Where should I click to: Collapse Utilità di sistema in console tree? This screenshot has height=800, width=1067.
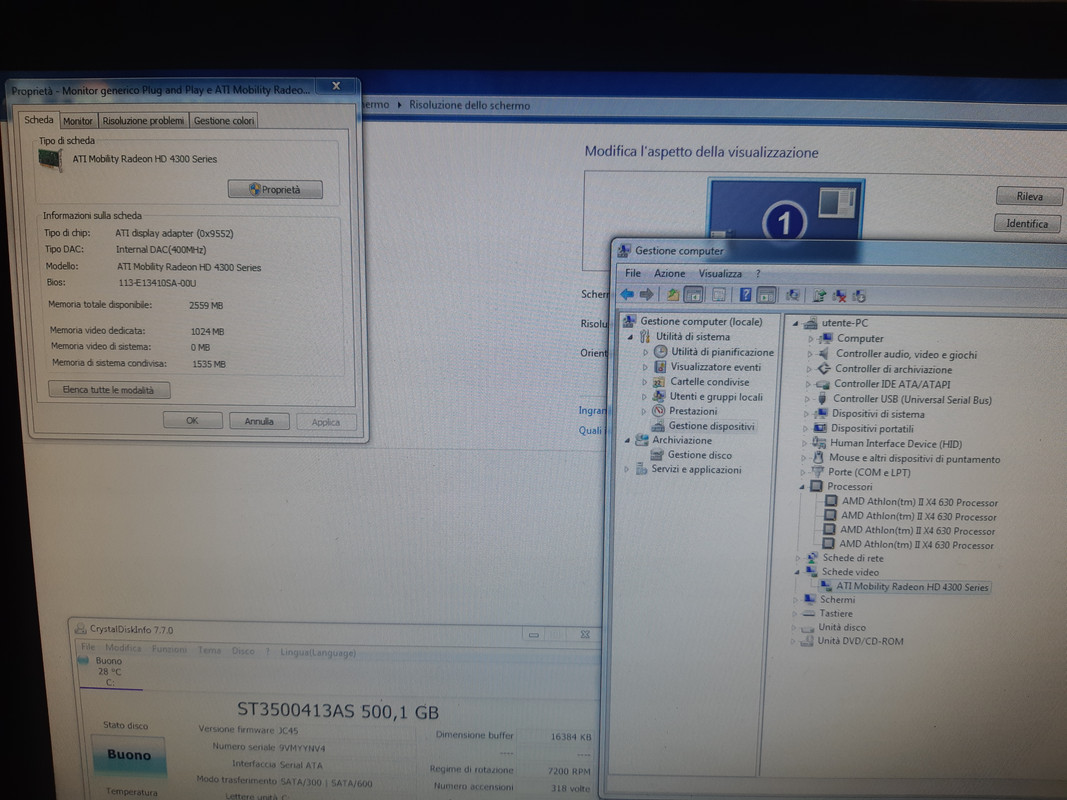tap(630, 337)
